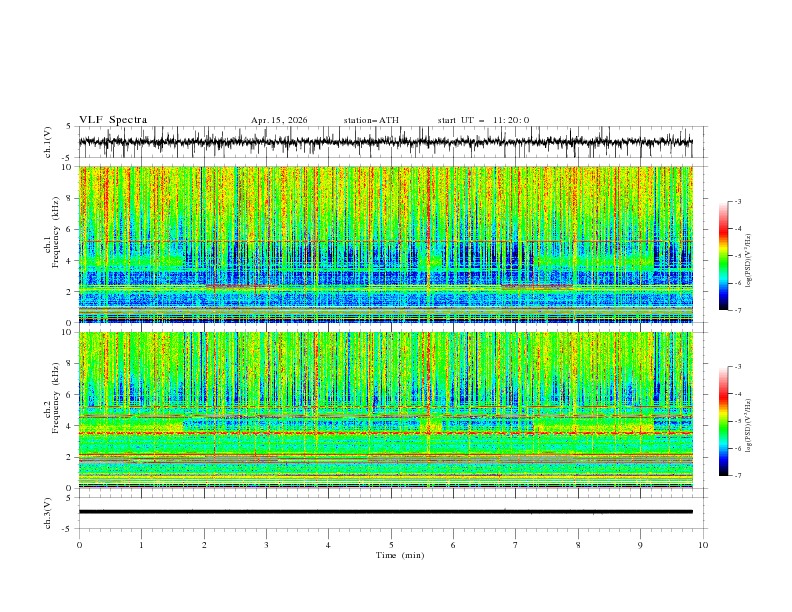Image resolution: width=792 pixels, height=612 pixels.
Task: Click the ch.1 voltage waveform trace
Action: click(x=386, y=142)
